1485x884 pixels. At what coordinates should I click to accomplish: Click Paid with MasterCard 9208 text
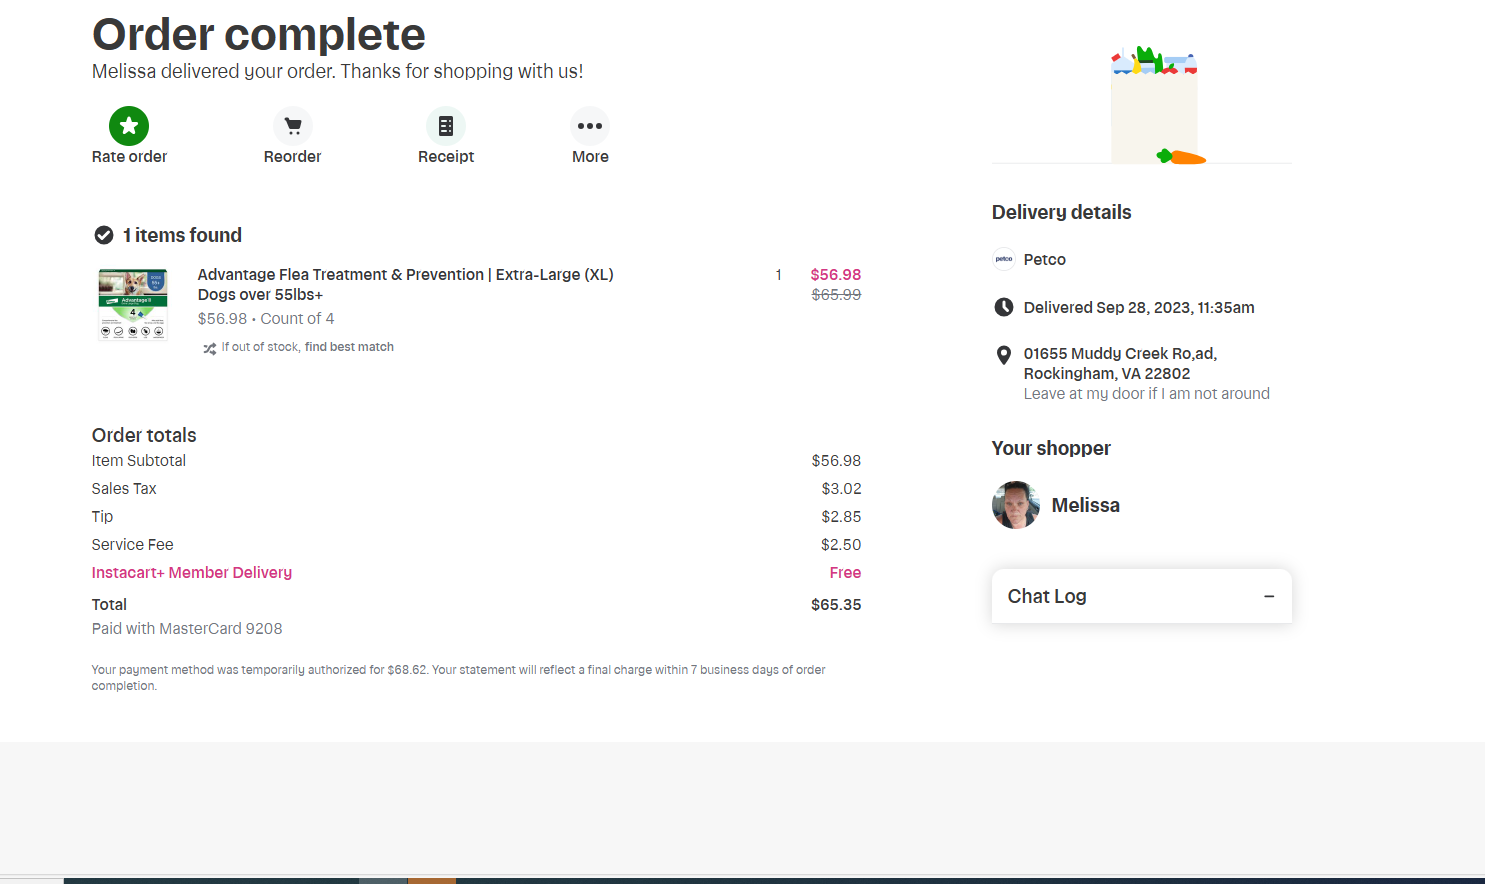coord(187,628)
